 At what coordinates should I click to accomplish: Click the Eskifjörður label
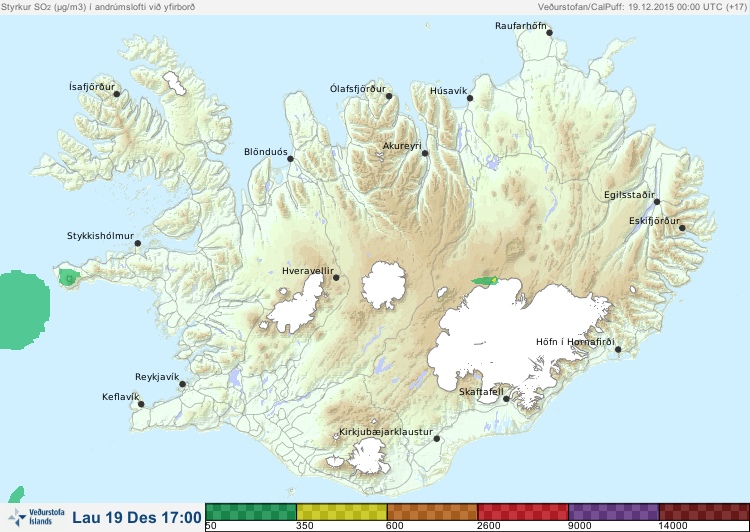[654, 221]
